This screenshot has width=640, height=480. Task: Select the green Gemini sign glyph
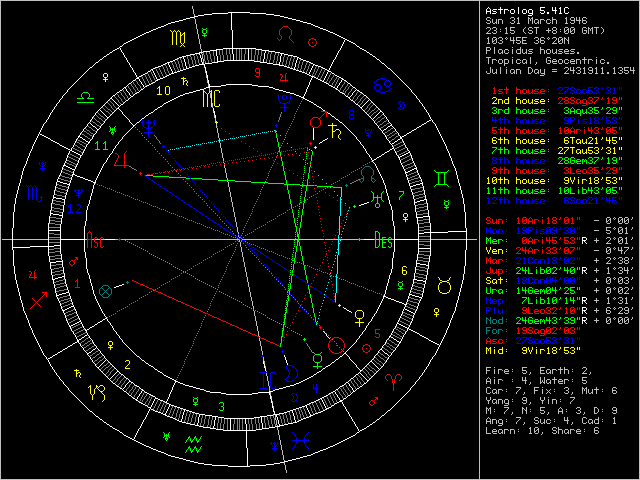tap(442, 179)
